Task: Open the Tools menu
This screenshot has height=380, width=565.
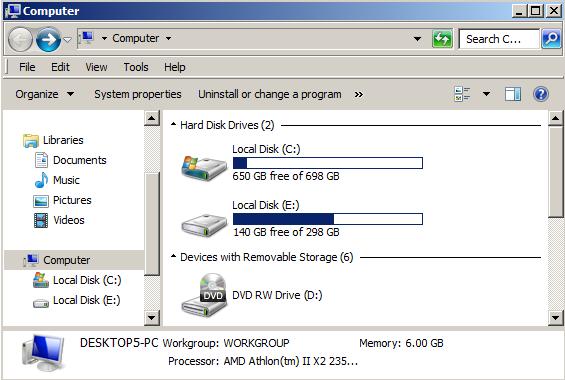Action: point(136,67)
